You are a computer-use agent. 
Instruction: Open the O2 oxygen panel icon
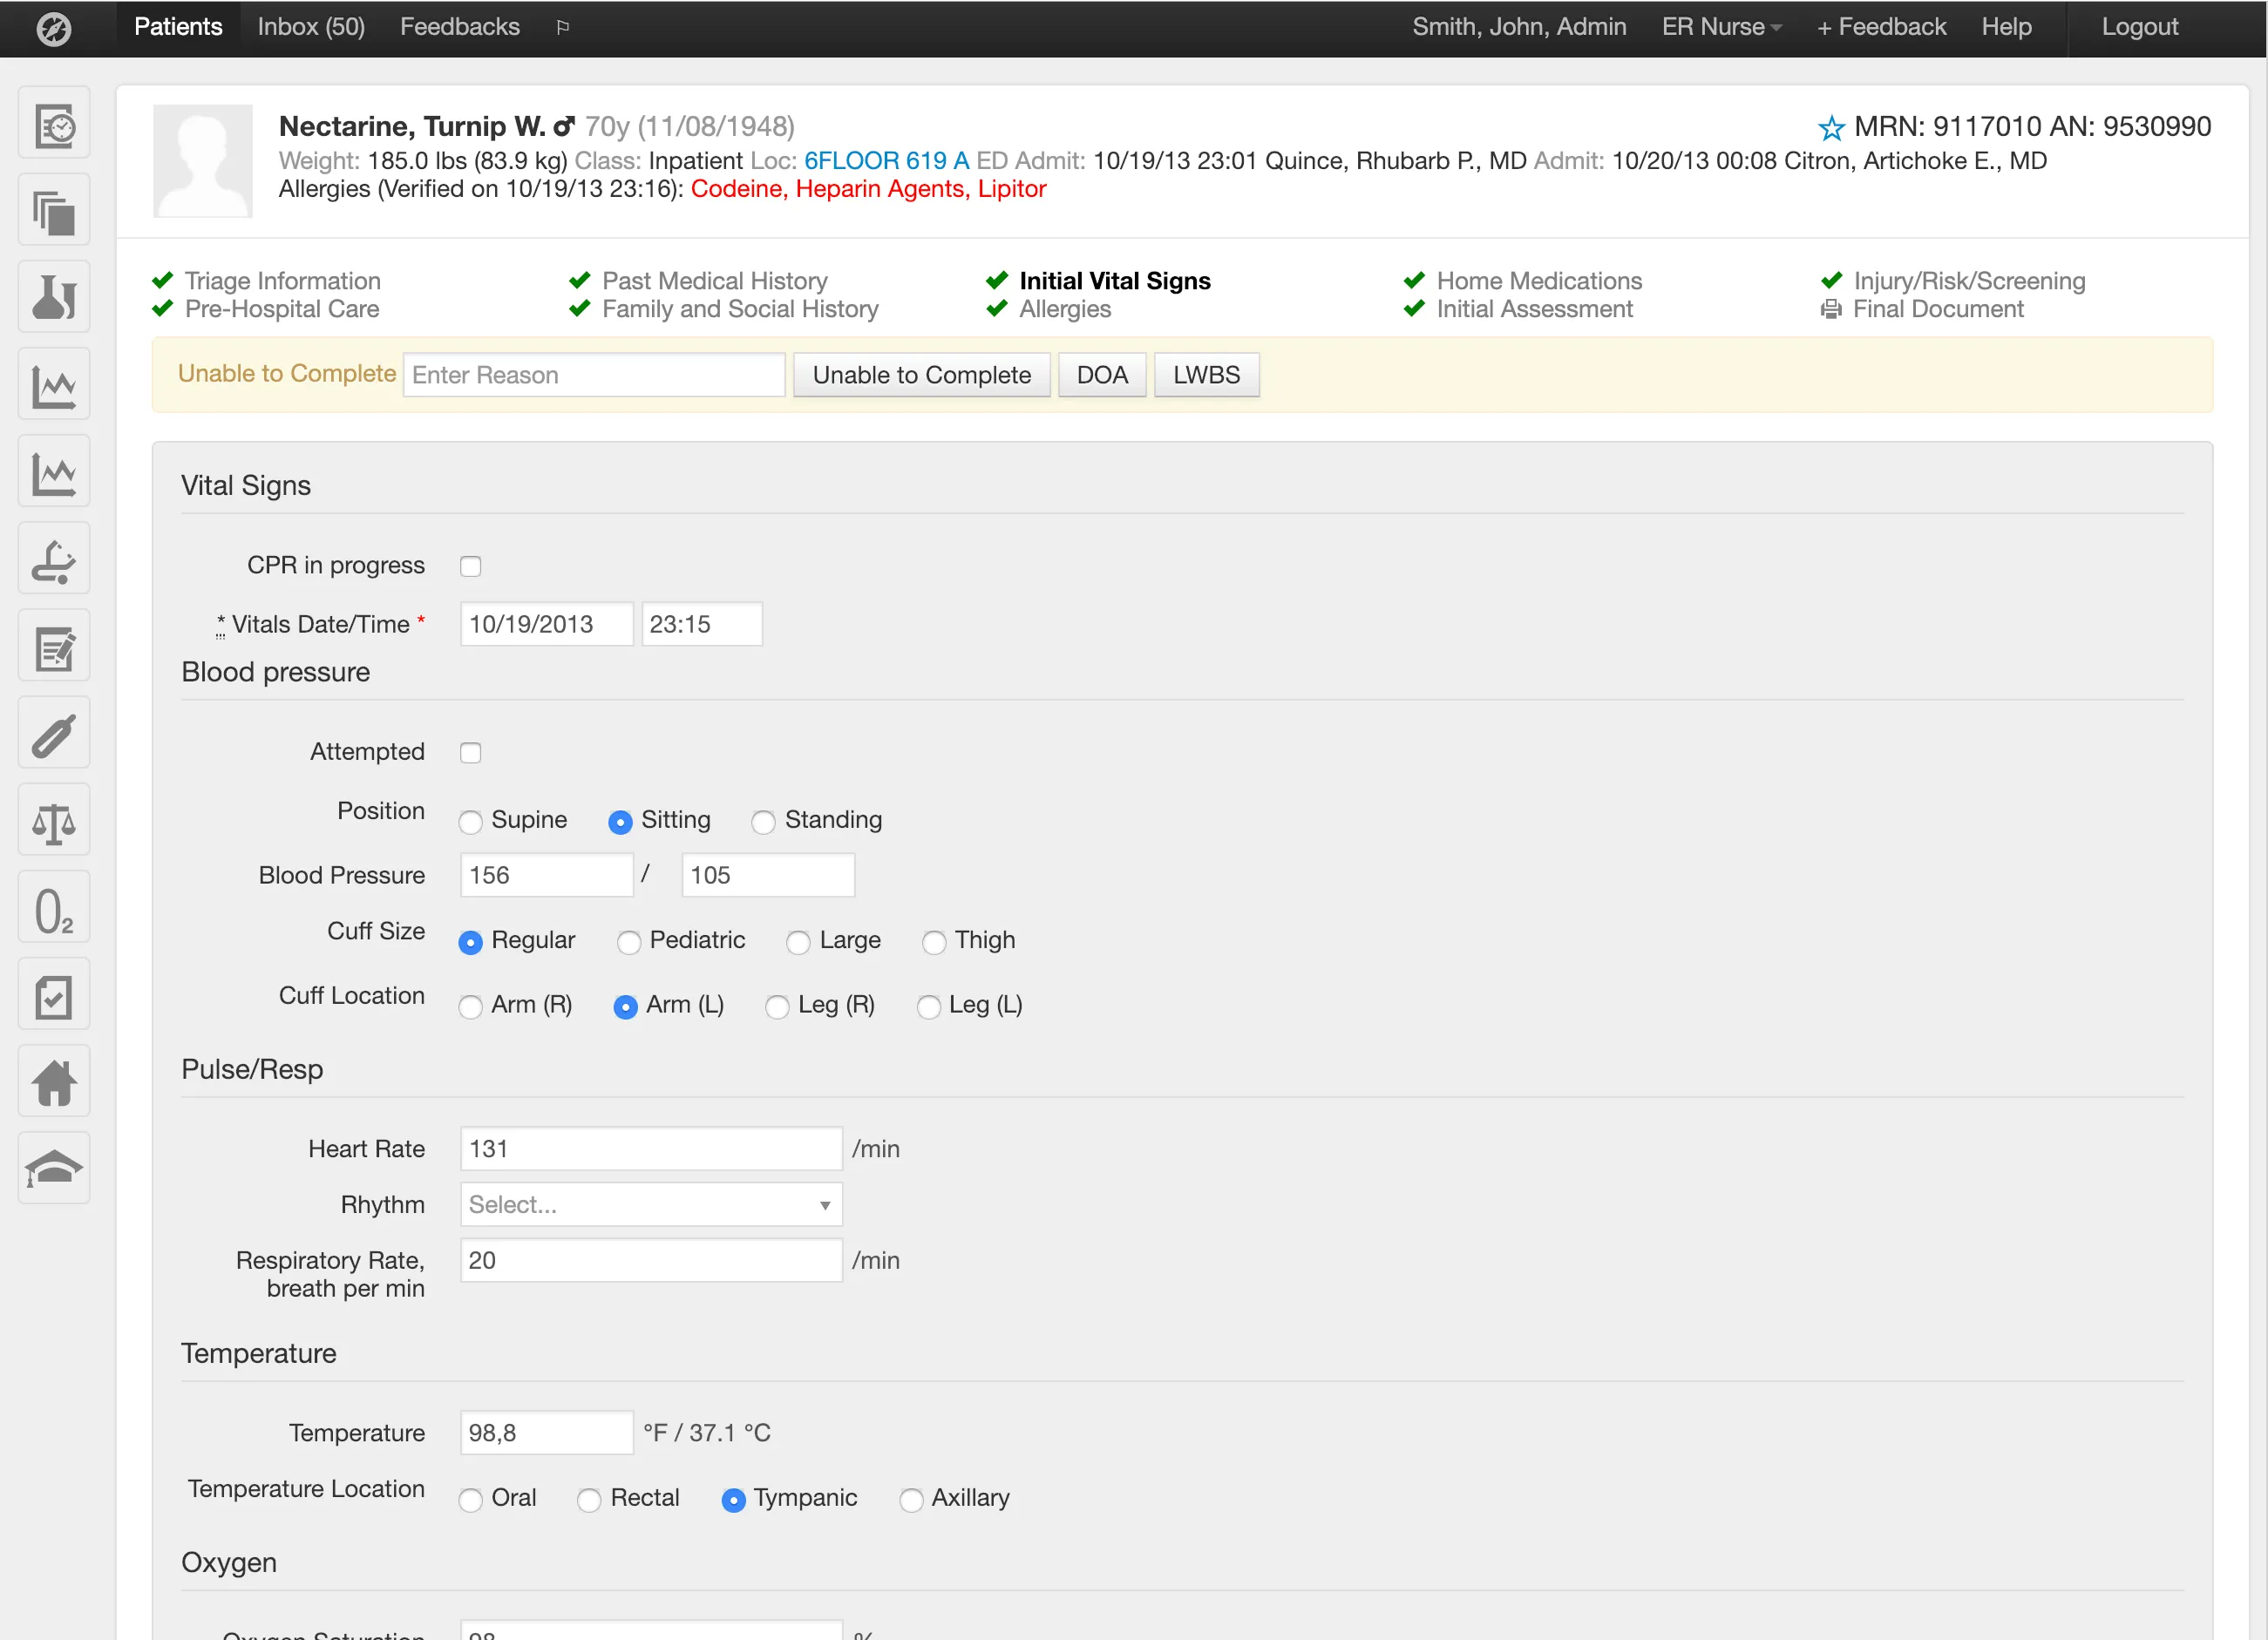(x=54, y=906)
